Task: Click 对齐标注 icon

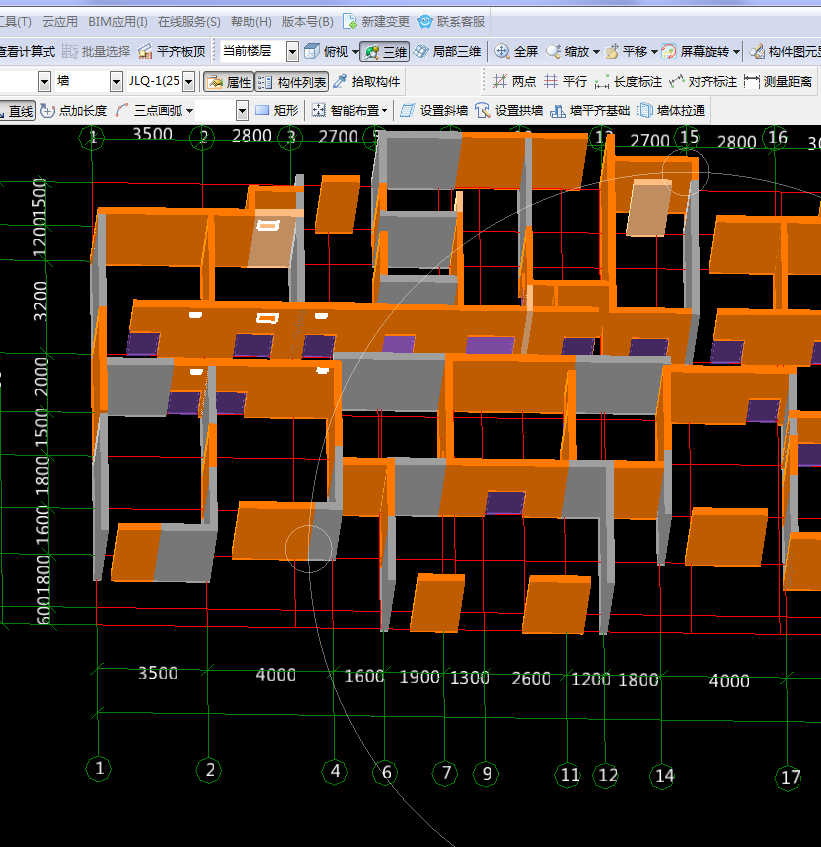Action: (676, 82)
